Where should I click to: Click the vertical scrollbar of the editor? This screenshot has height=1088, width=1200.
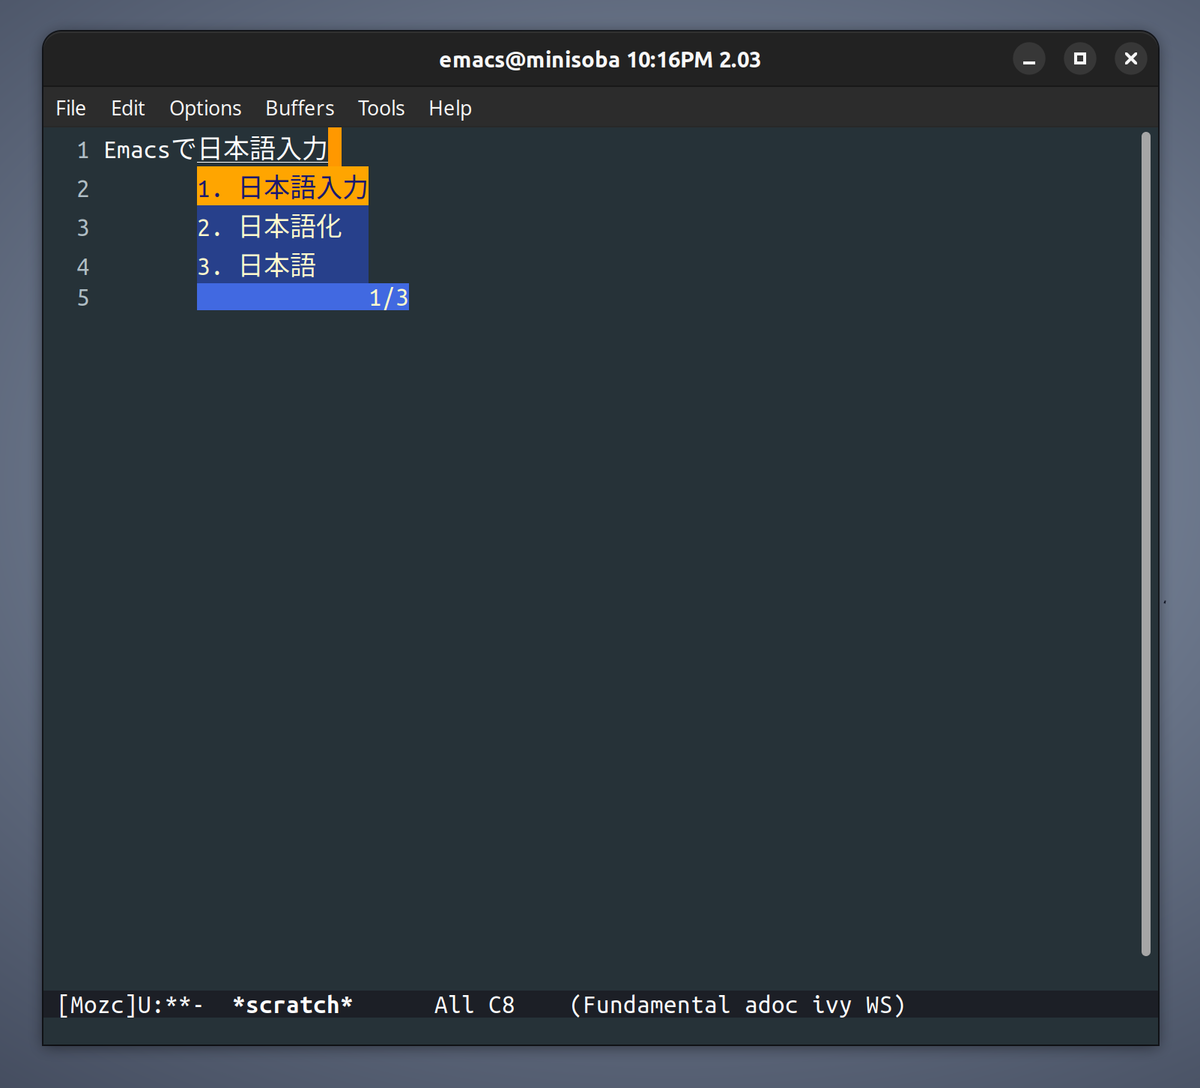[1146, 544]
